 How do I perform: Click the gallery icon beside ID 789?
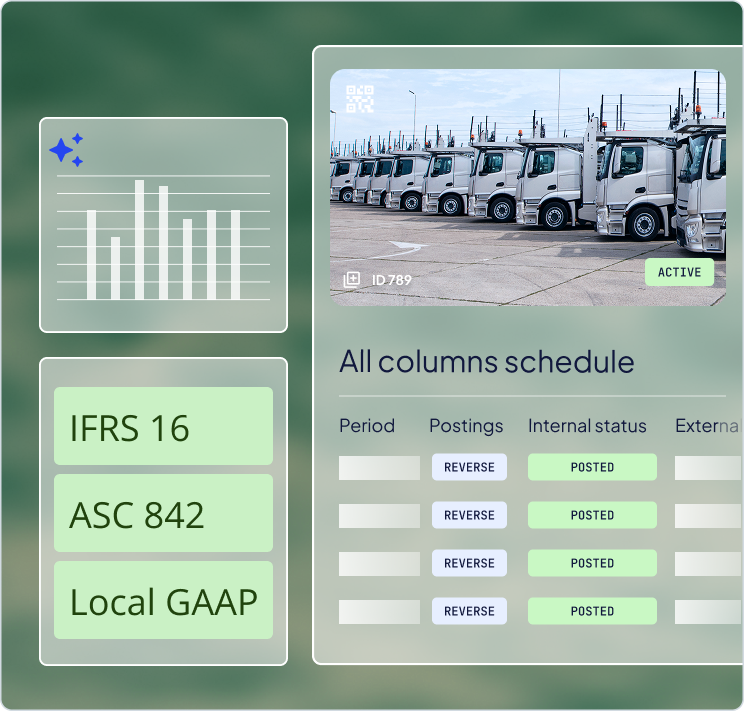(352, 280)
